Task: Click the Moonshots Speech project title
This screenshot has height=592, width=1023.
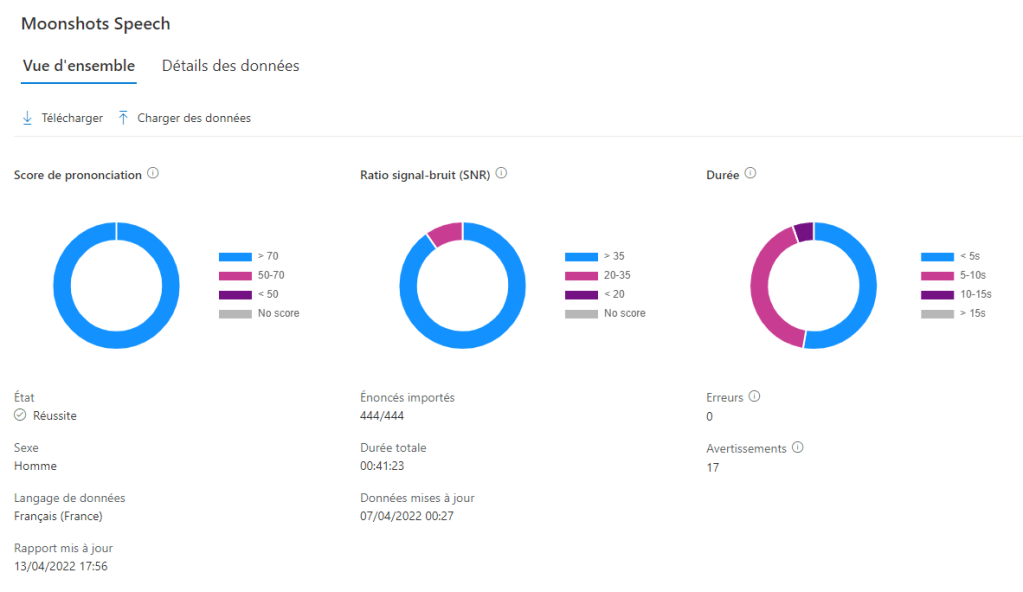Action: coord(95,23)
